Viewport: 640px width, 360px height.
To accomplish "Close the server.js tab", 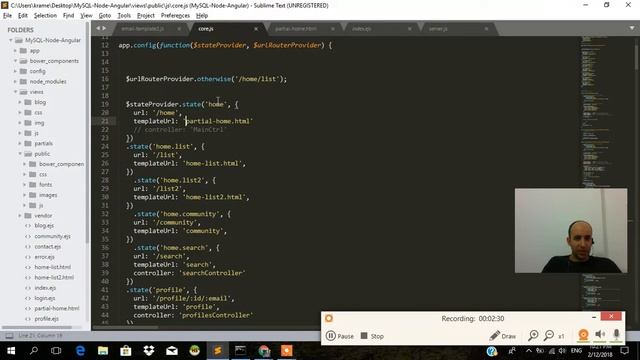I will tap(486, 29).
